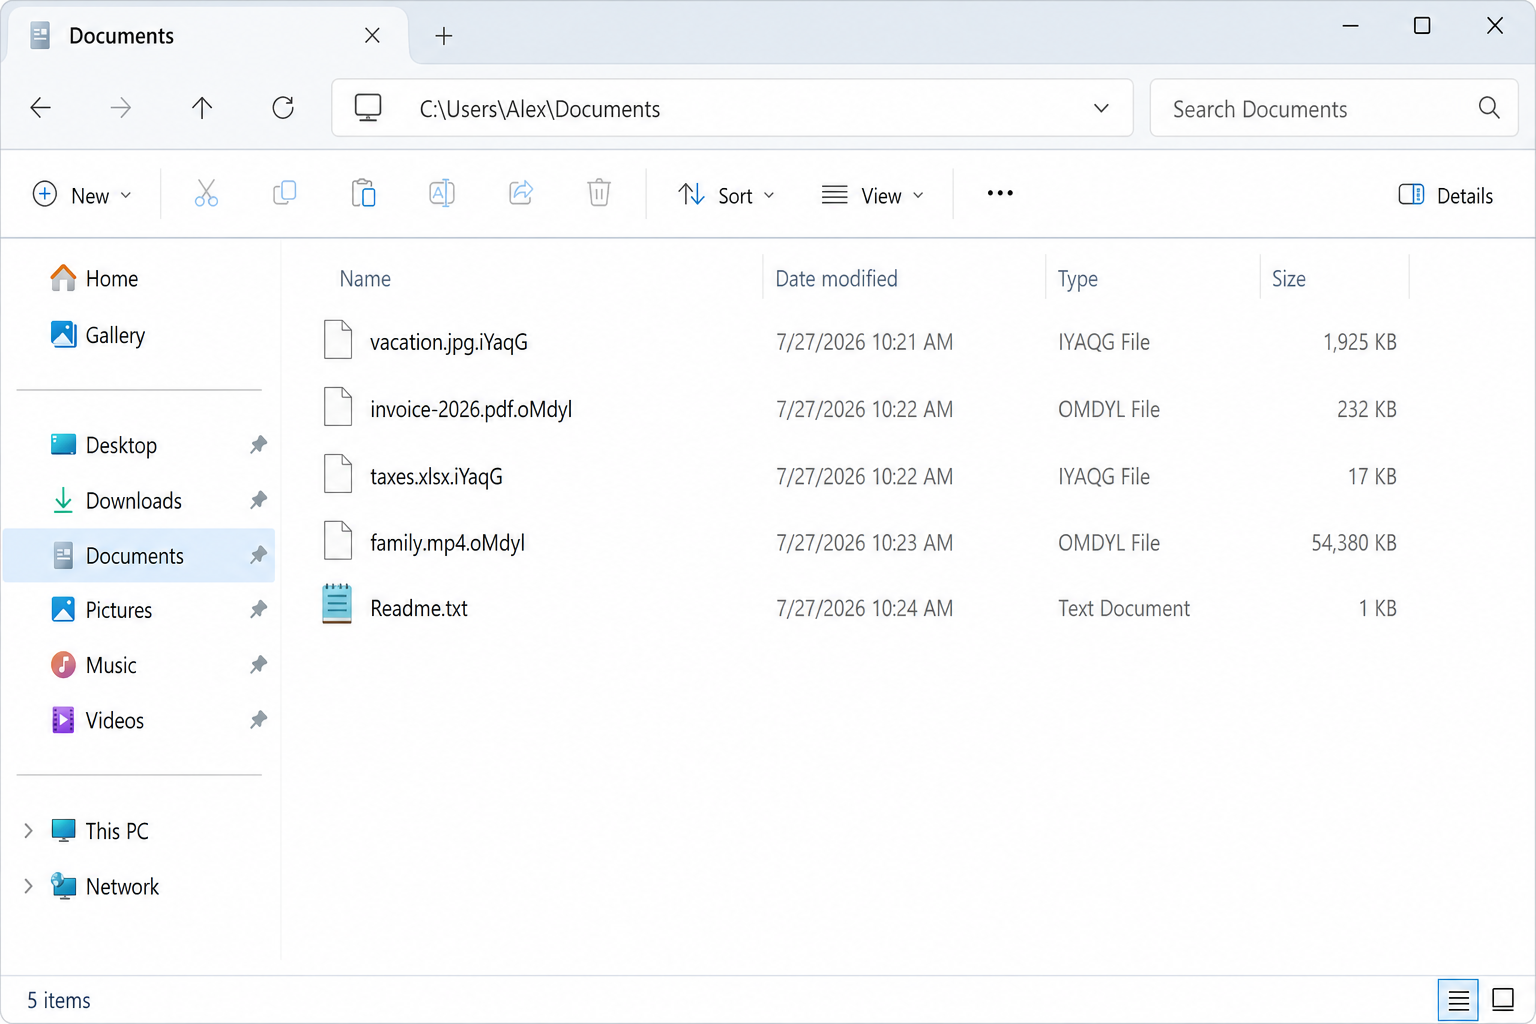Unpin Desktop using its pin icon
This screenshot has width=1536, height=1024.
point(258,445)
